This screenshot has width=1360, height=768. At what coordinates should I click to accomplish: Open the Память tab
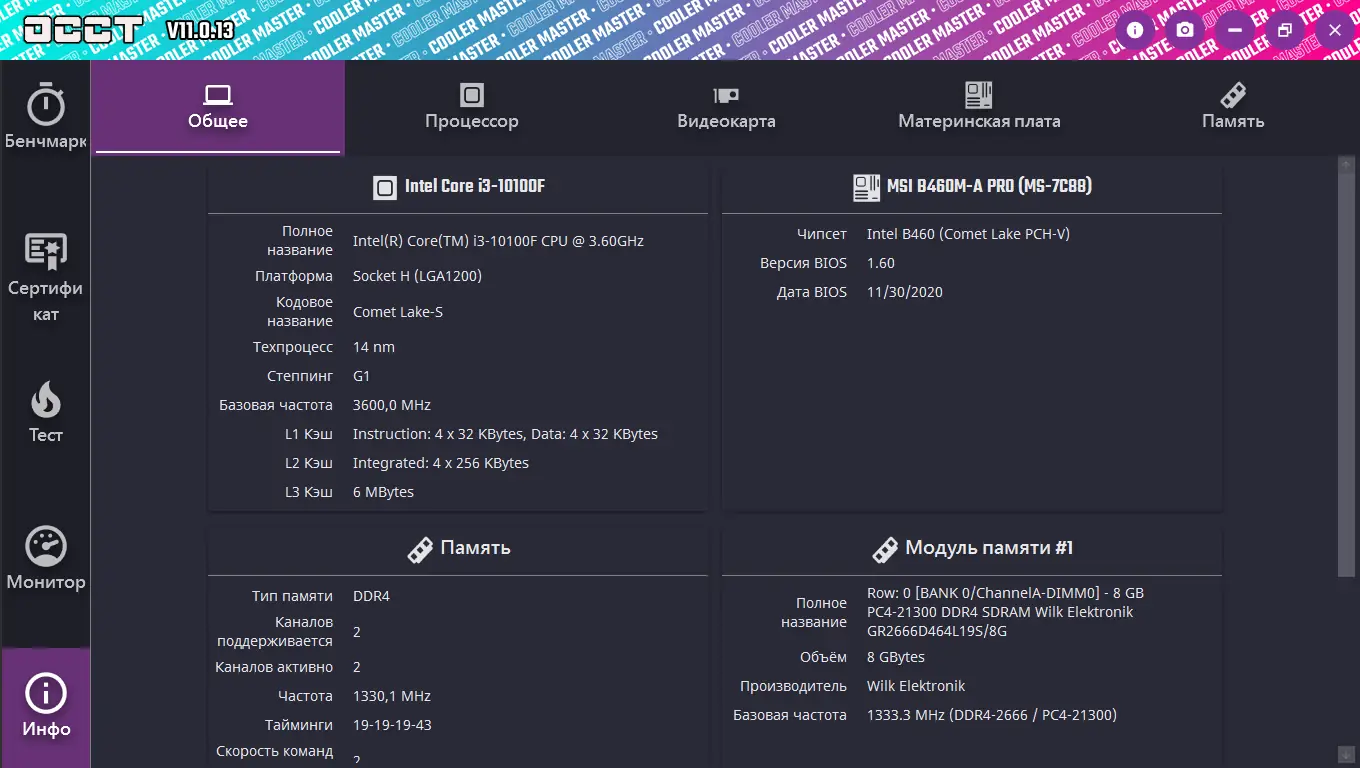coord(1233,107)
